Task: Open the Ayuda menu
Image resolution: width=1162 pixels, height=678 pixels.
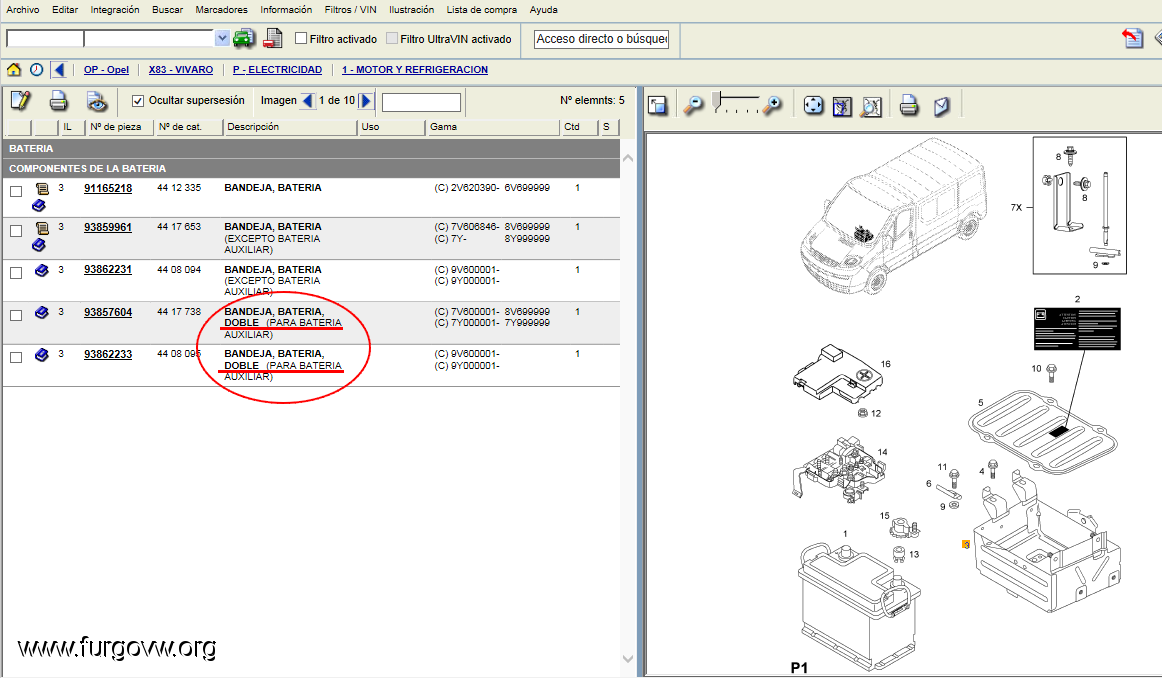Action: 544,10
